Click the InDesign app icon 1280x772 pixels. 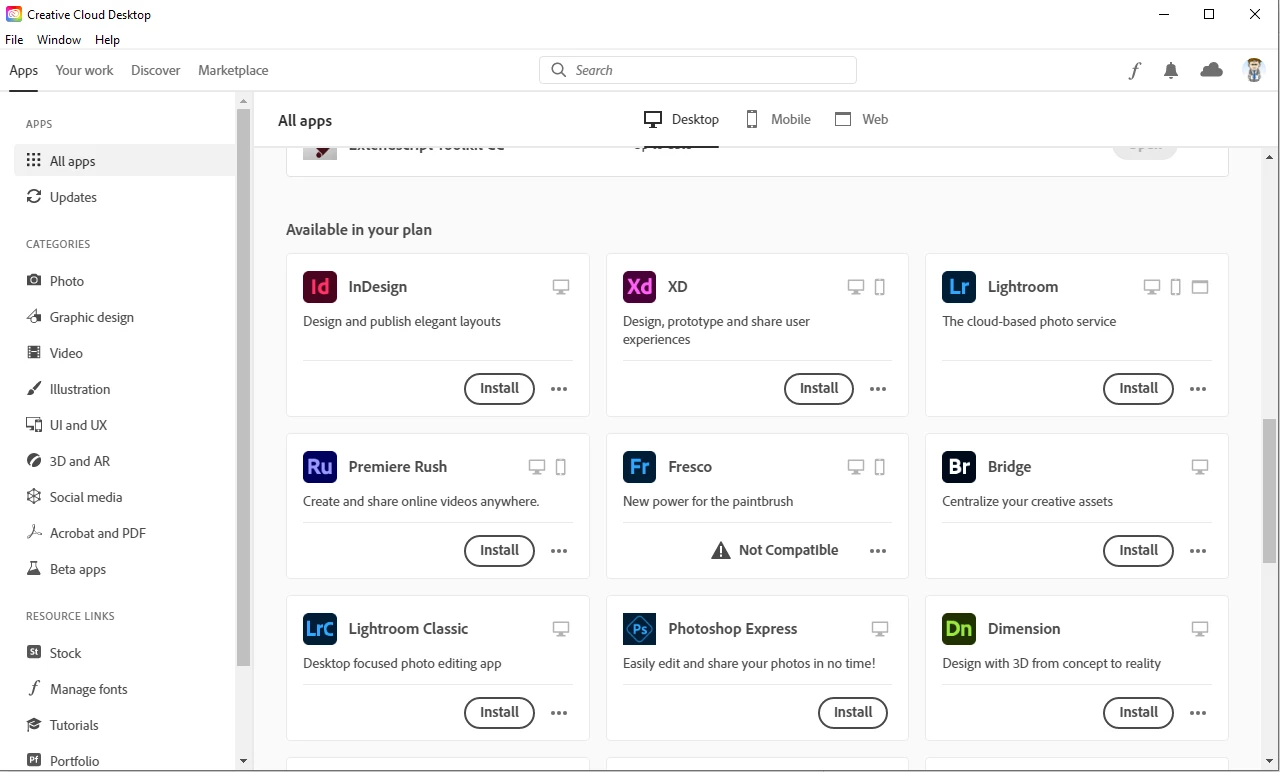tap(320, 287)
